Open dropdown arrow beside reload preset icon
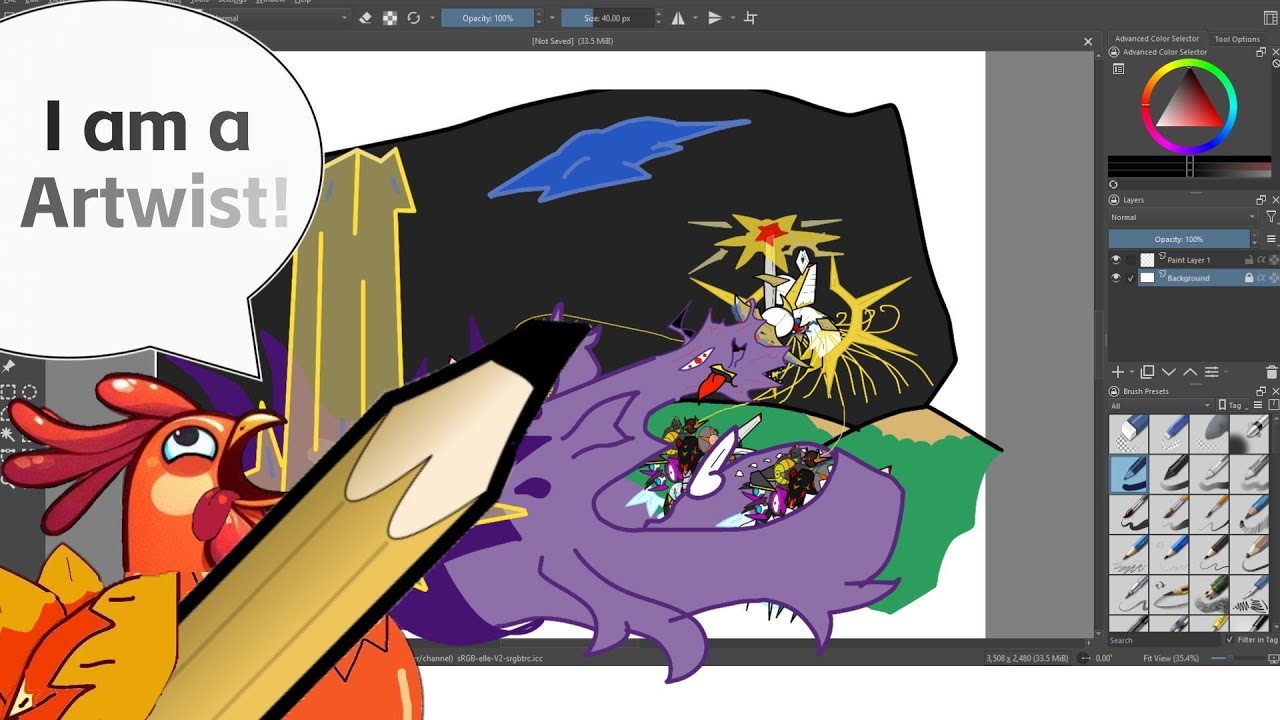1280x720 pixels. coord(430,18)
